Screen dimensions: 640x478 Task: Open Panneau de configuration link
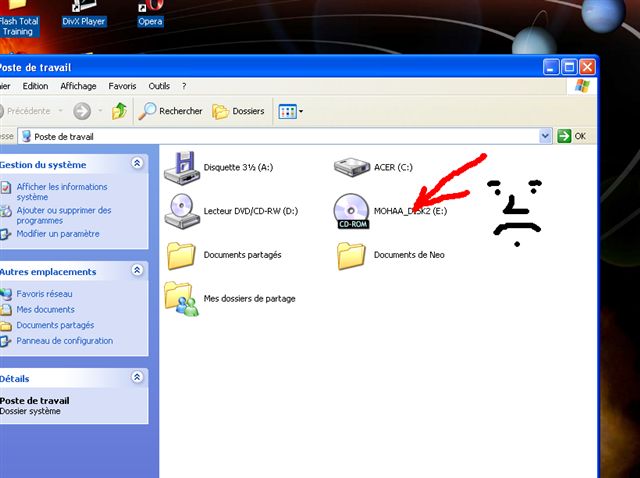tap(64, 341)
